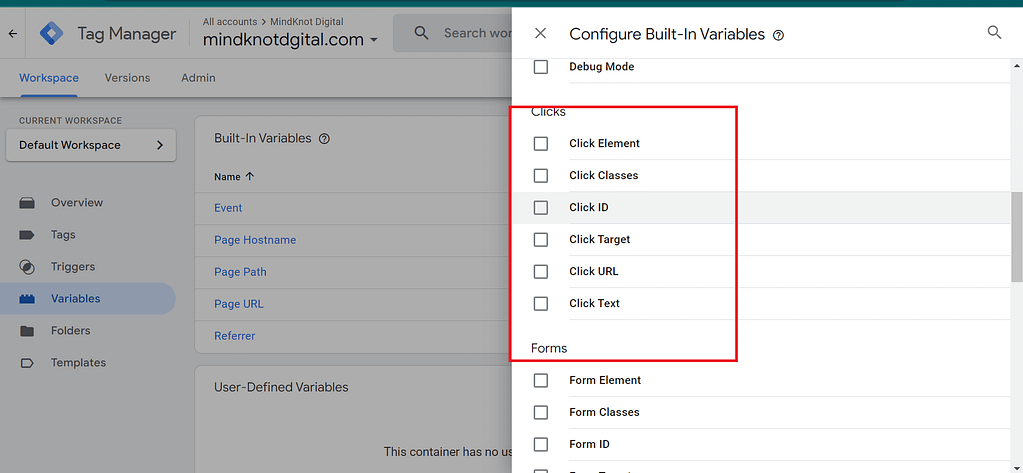Enable the Debug Mode checkbox
Image resolution: width=1023 pixels, height=473 pixels.
pyautogui.click(x=541, y=67)
